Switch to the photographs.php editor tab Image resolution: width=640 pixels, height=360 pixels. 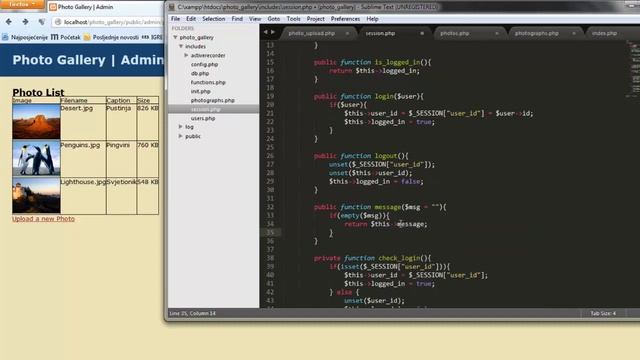click(536, 33)
